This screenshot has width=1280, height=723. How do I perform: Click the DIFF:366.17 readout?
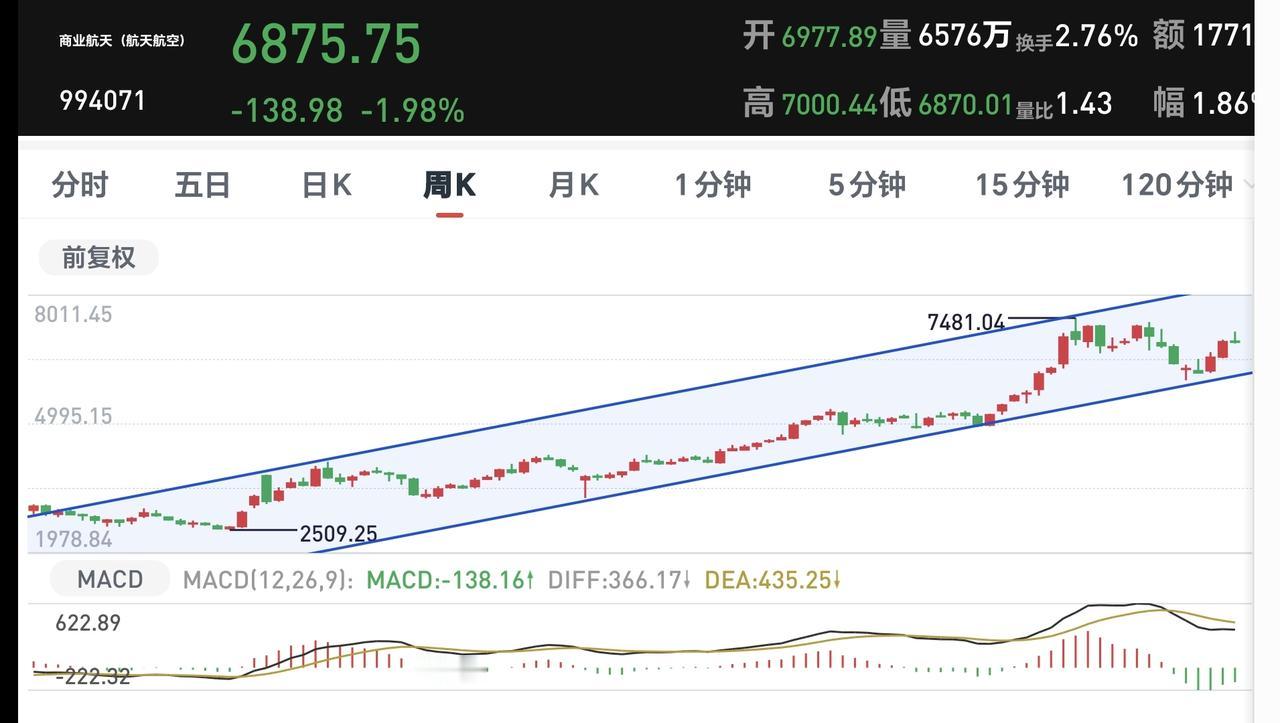619,579
